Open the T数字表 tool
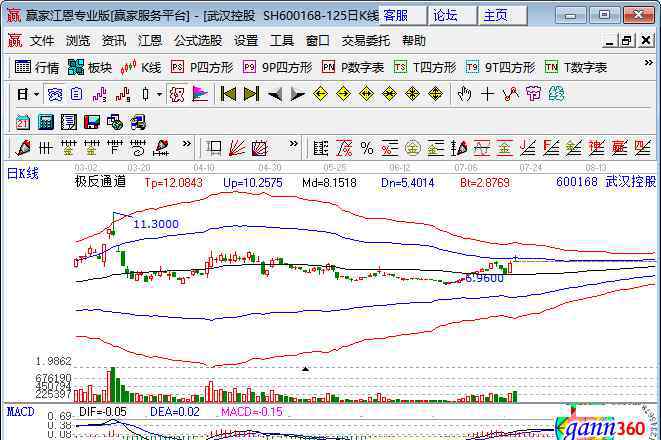 point(576,67)
